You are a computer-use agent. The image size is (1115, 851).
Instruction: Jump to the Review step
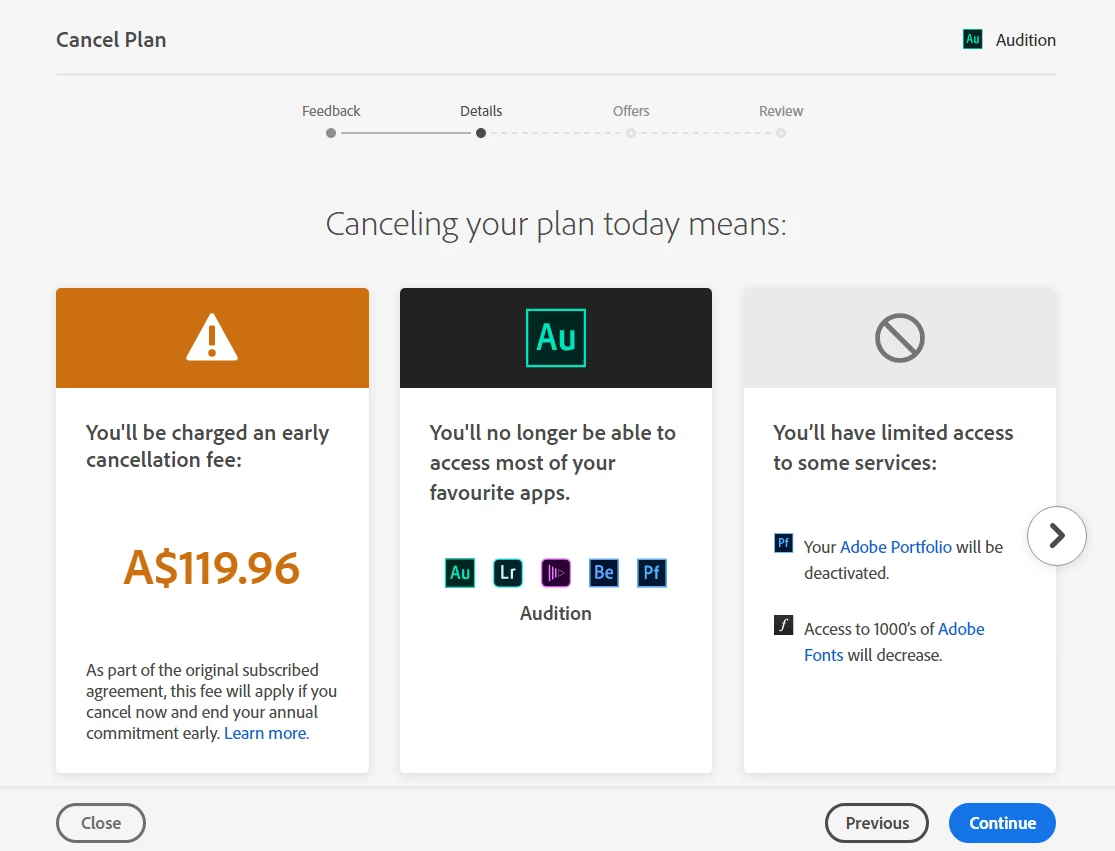pos(781,111)
